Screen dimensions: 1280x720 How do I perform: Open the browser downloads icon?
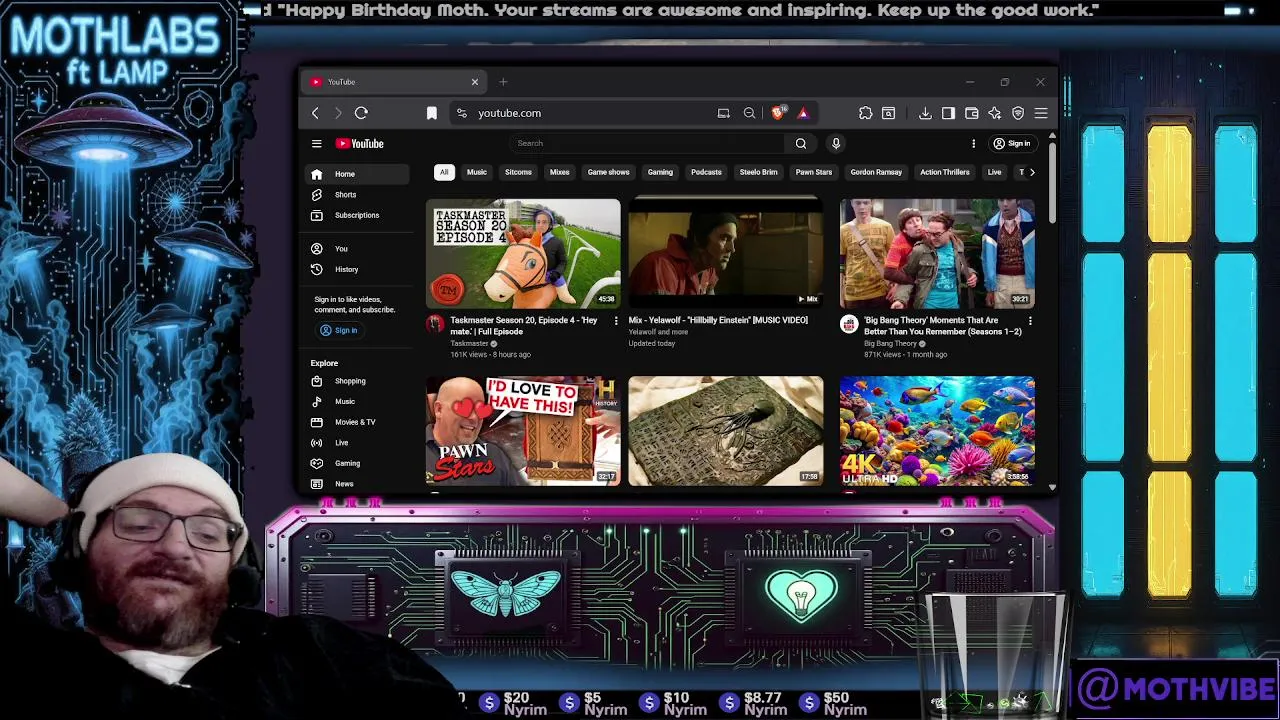click(925, 113)
